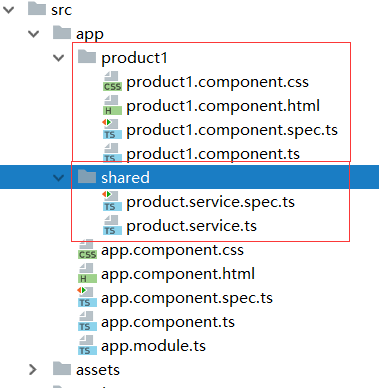Collapse the app folder chevron
The image size is (379, 388).
click(x=34, y=34)
